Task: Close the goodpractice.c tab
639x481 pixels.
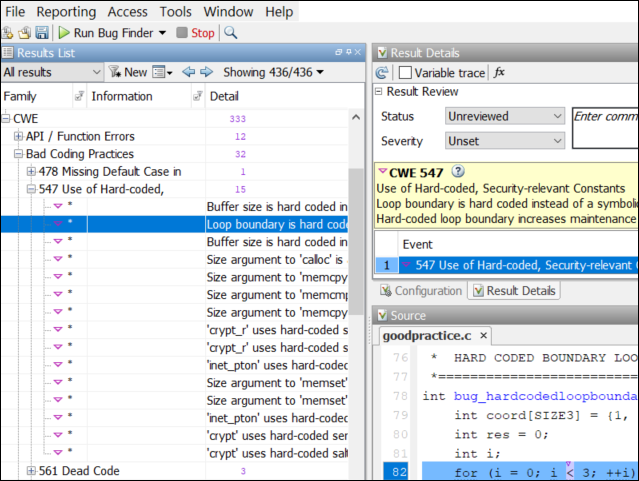Action: 484,335
